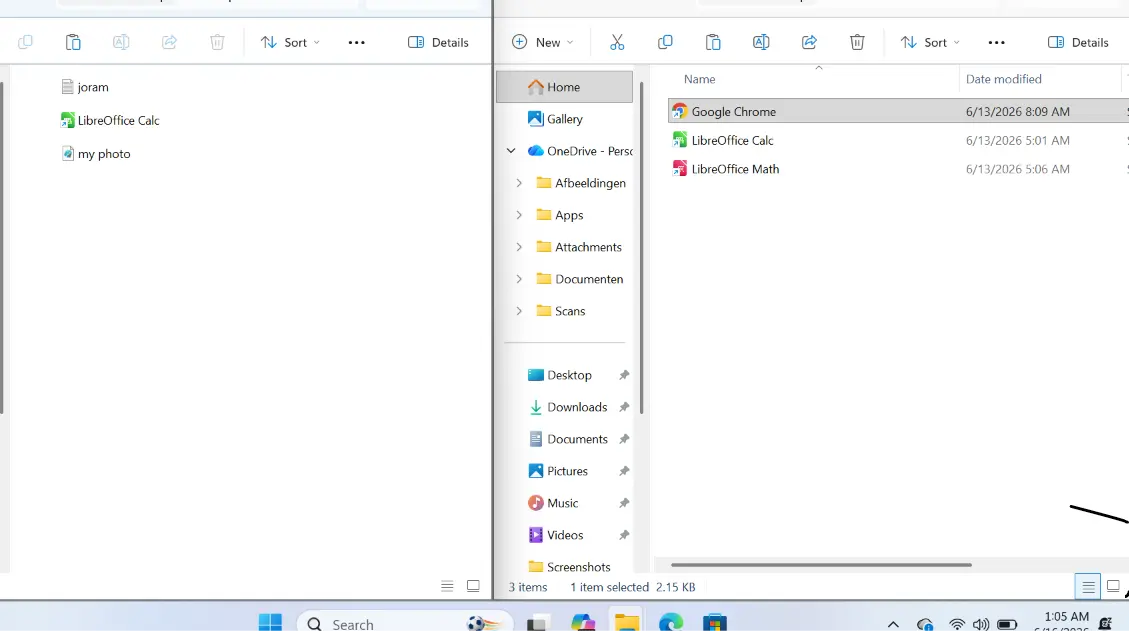Click pin icon next to Downloads
The height and width of the screenshot is (631, 1129).
pyautogui.click(x=624, y=407)
